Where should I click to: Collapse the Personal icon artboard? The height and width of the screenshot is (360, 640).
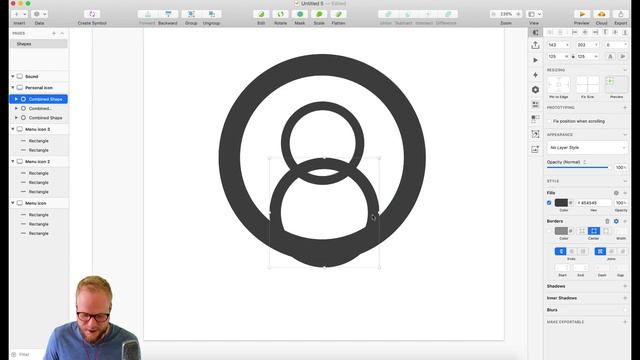(x=13, y=88)
